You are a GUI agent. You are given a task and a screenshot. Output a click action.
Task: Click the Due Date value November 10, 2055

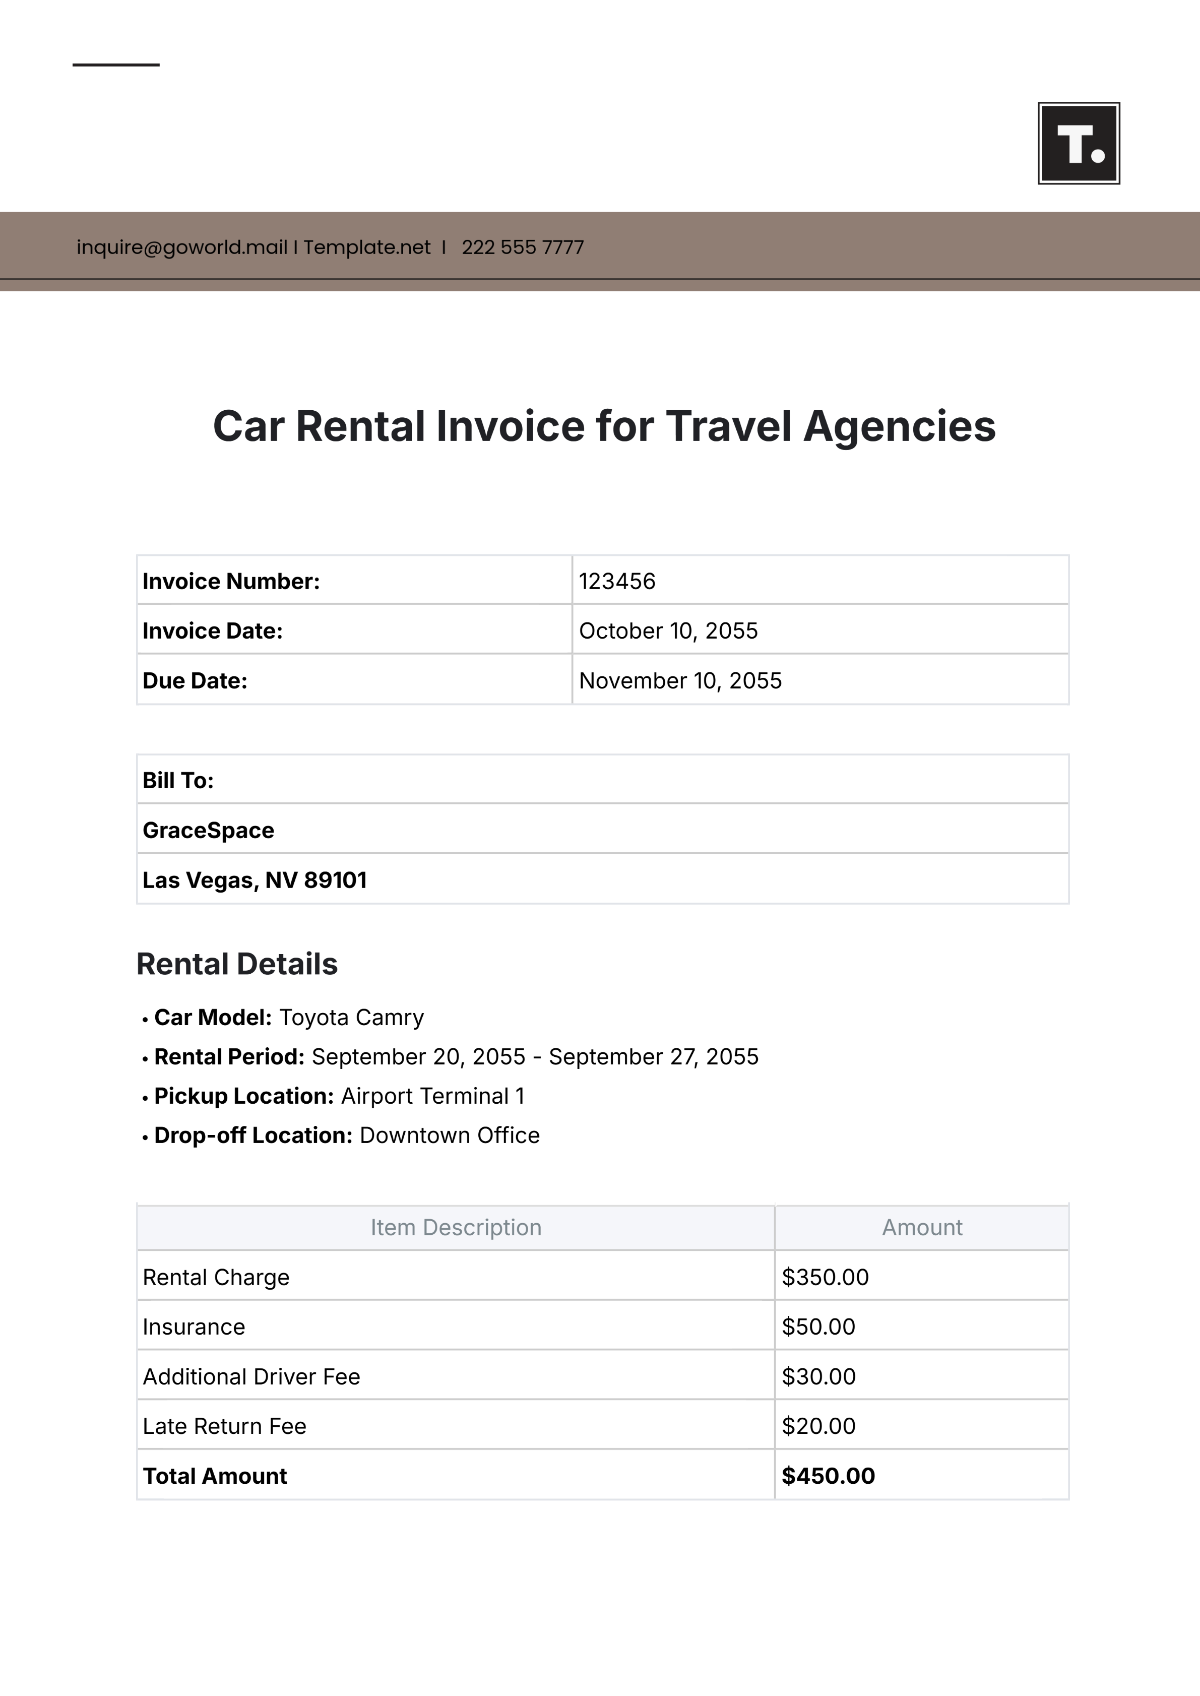pos(680,681)
